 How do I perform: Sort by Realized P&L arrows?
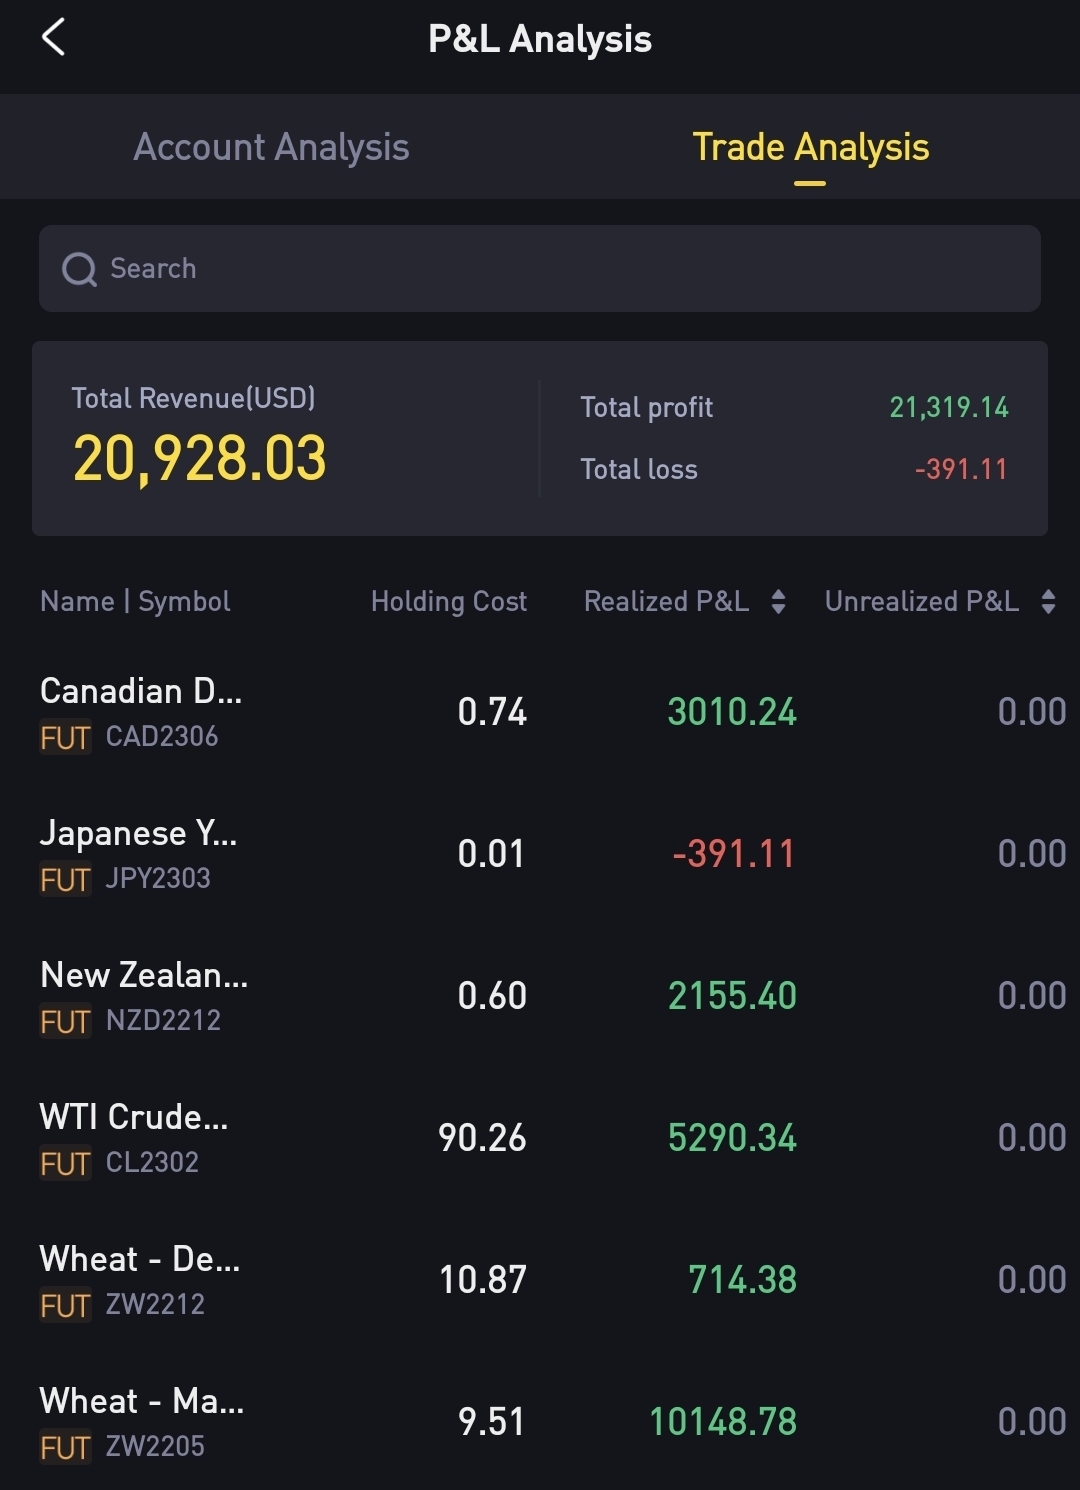(x=778, y=601)
